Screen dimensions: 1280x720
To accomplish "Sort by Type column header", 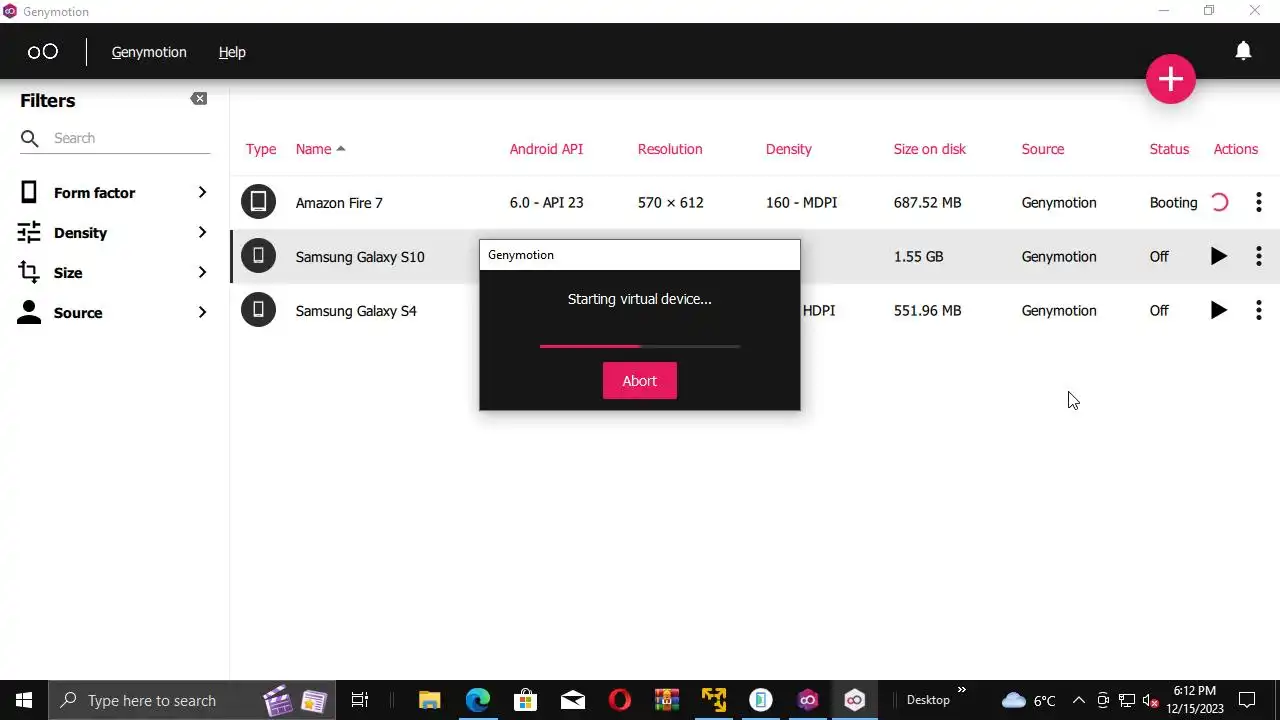I will (261, 149).
